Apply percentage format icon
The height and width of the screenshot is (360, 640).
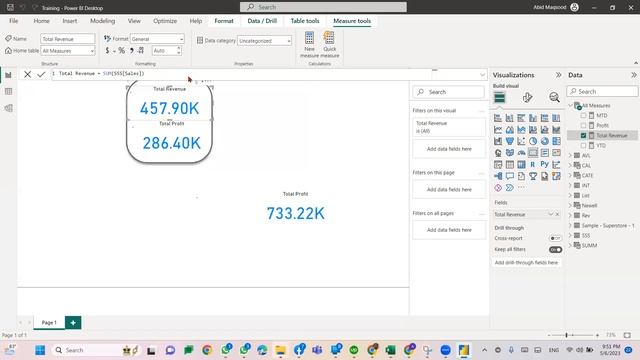[121, 50]
